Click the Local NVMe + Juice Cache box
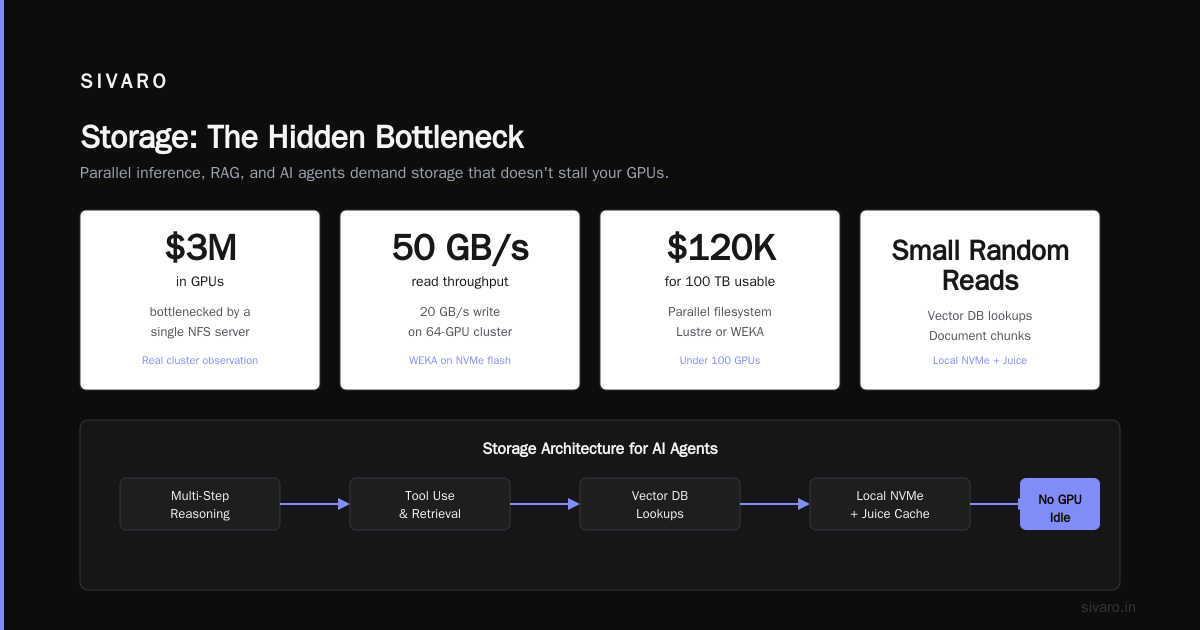 click(x=890, y=504)
